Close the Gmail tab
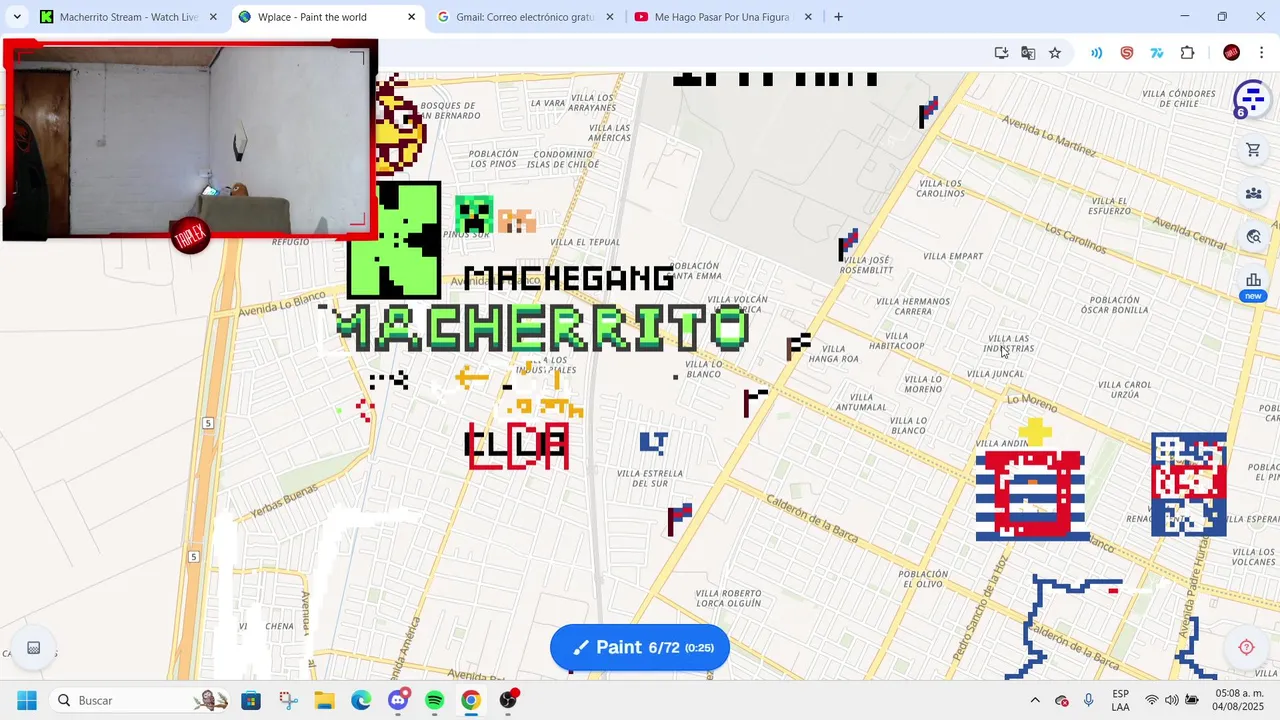The width and height of the screenshot is (1280, 720). tap(610, 17)
